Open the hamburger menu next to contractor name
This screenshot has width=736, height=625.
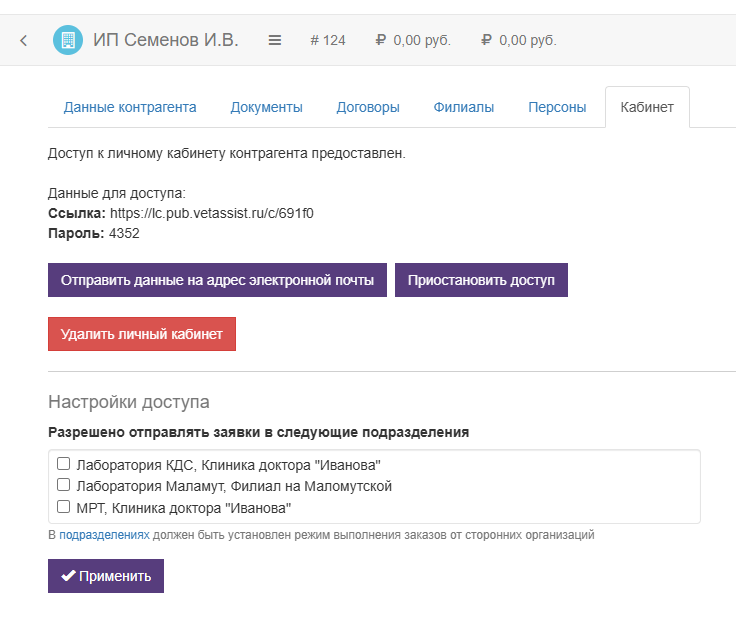275,41
